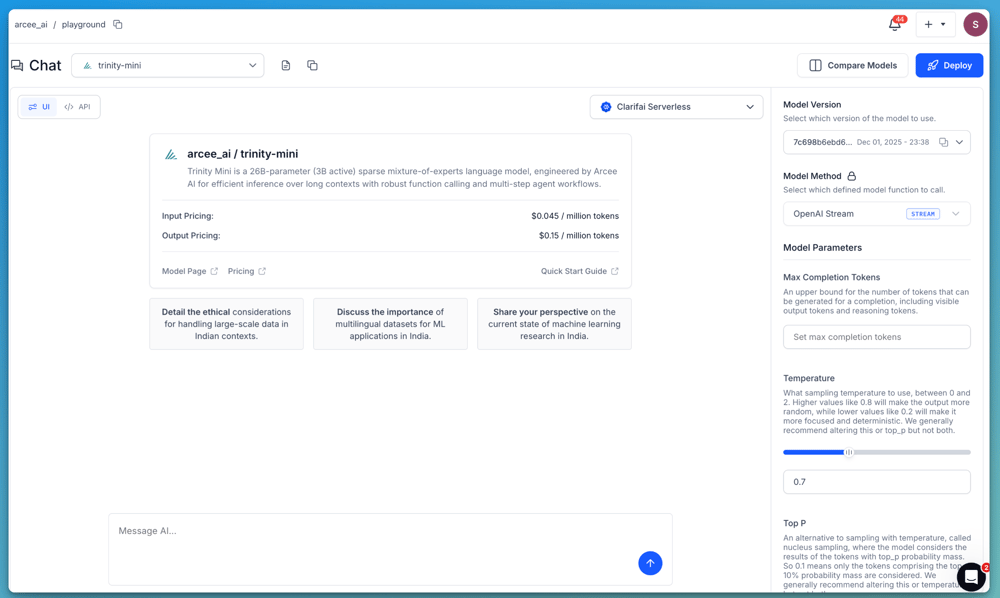The height and width of the screenshot is (598, 1000).
Task: Click the Set max completion tokens field
Action: coord(876,337)
